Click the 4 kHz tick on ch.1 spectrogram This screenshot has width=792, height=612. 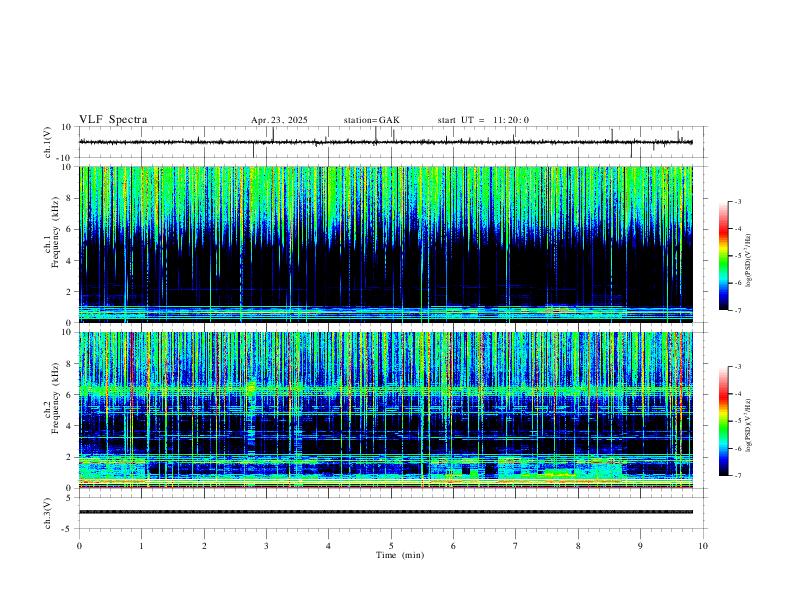pos(70,261)
